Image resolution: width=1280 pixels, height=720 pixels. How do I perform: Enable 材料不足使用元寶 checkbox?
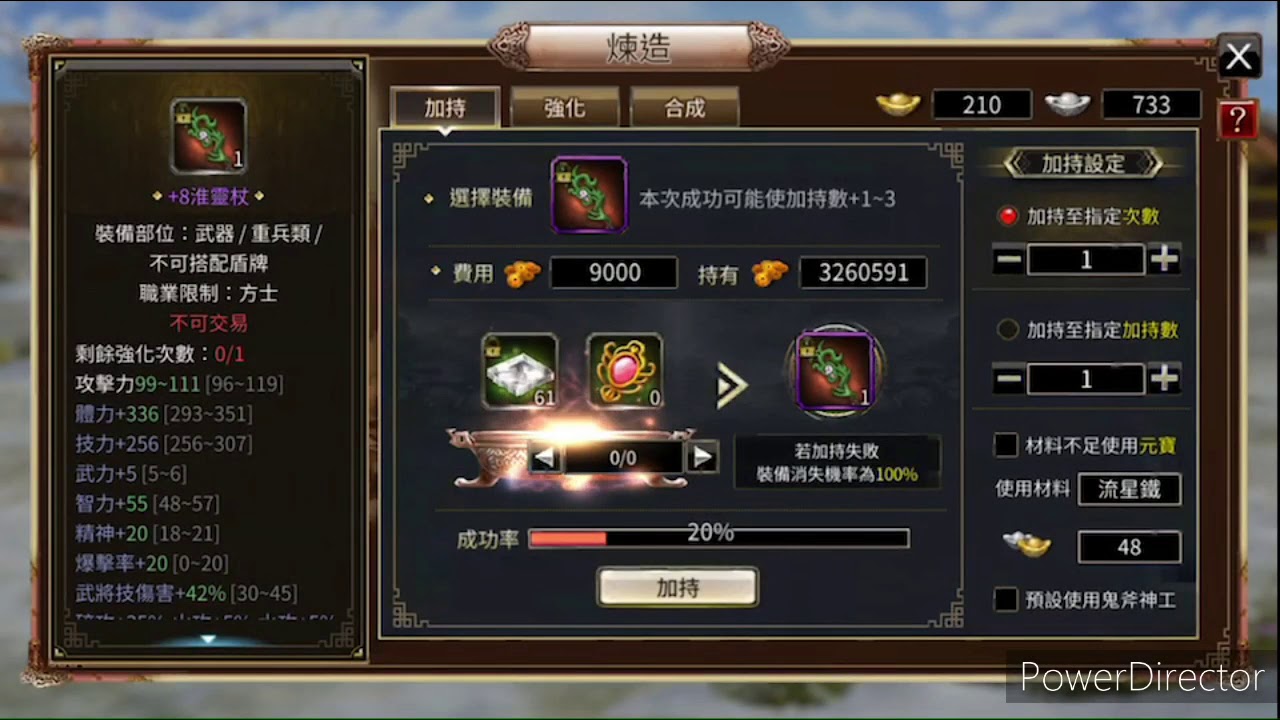1006,444
